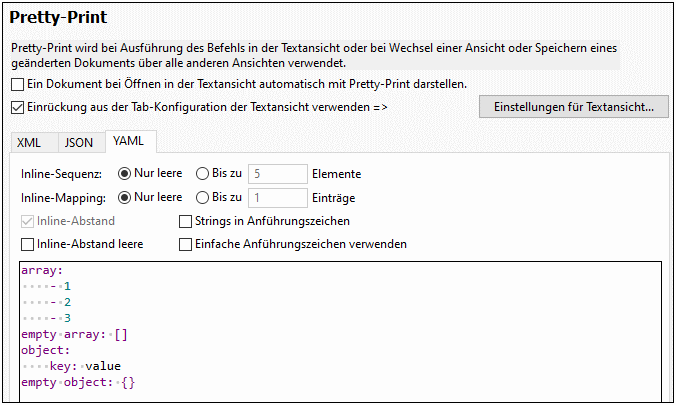Click the 'object:' line in YAML preview

point(44,350)
